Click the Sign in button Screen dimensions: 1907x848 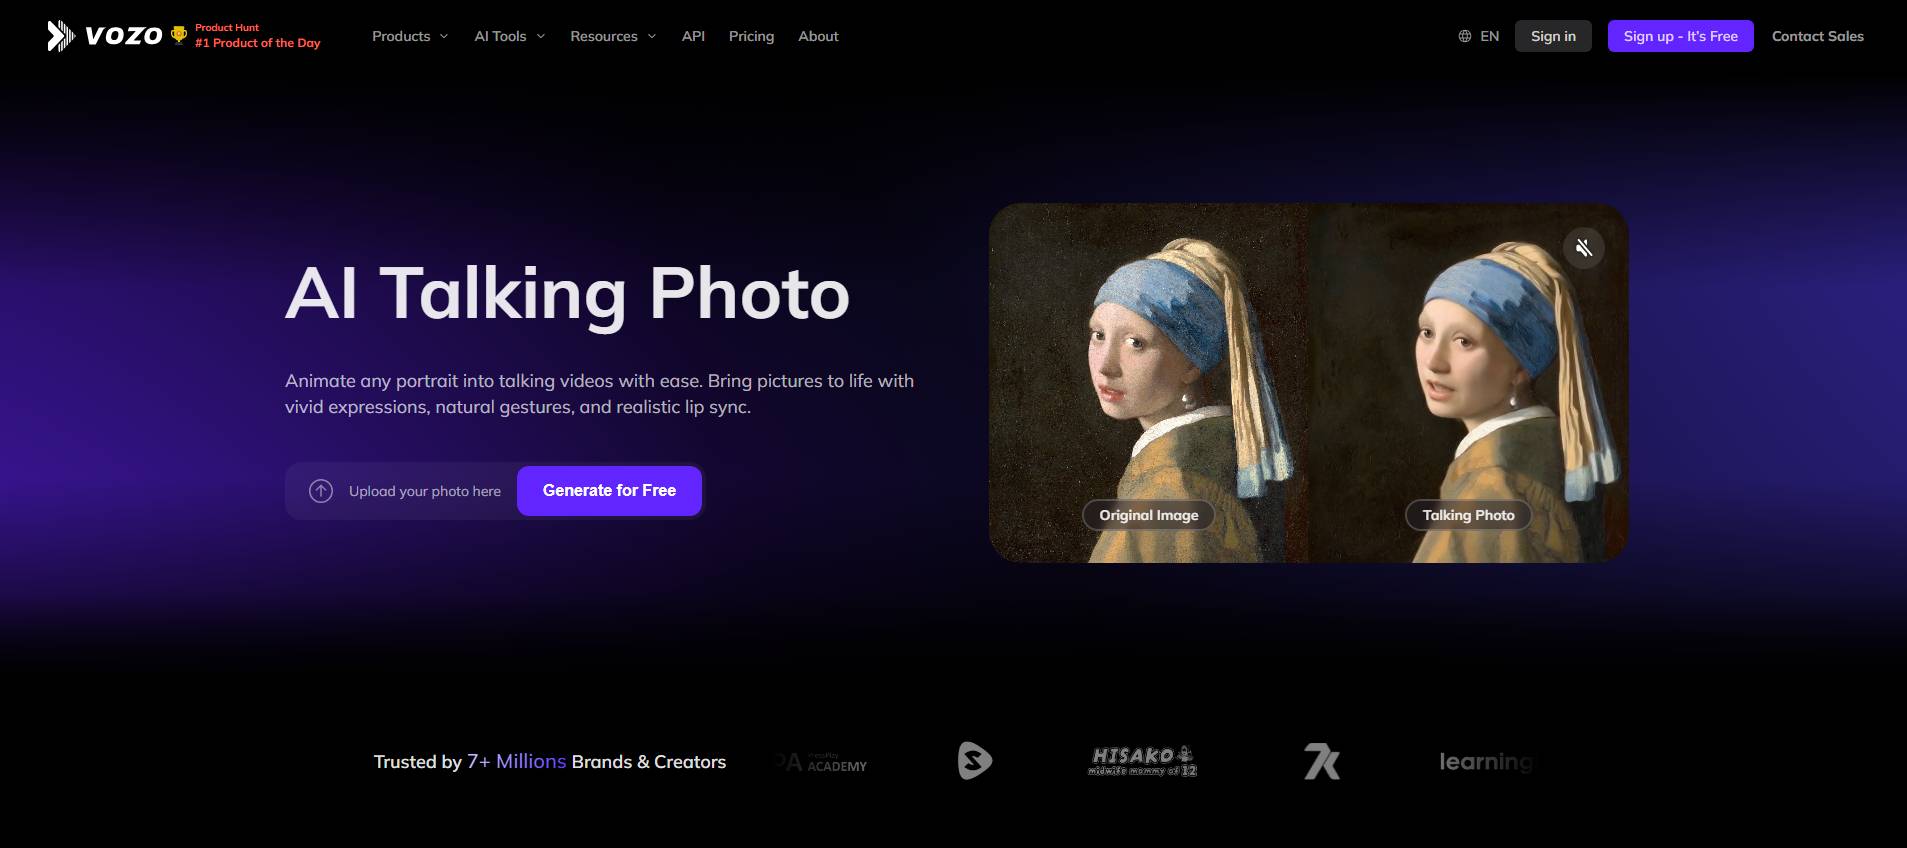(x=1553, y=36)
